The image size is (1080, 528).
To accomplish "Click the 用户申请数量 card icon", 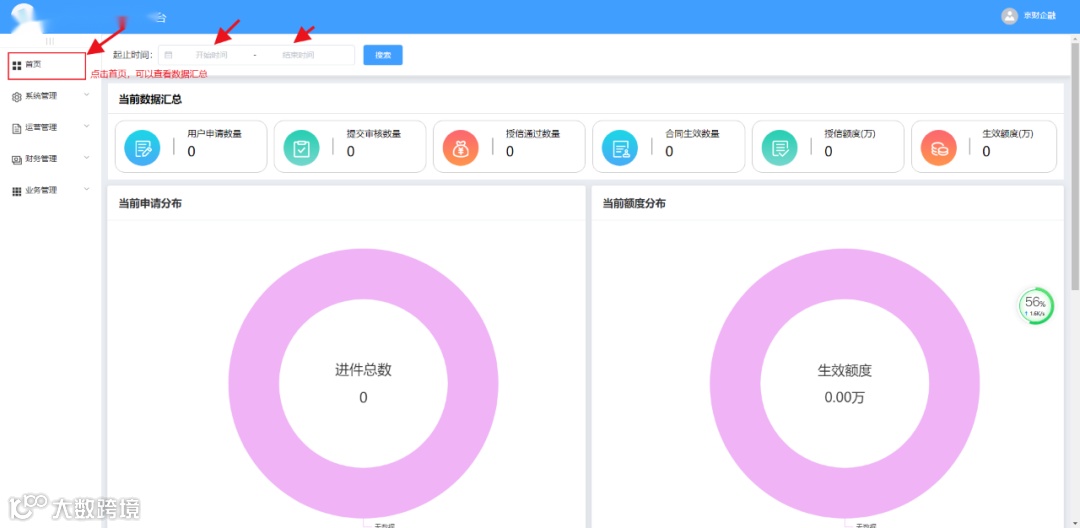I will coord(142,148).
